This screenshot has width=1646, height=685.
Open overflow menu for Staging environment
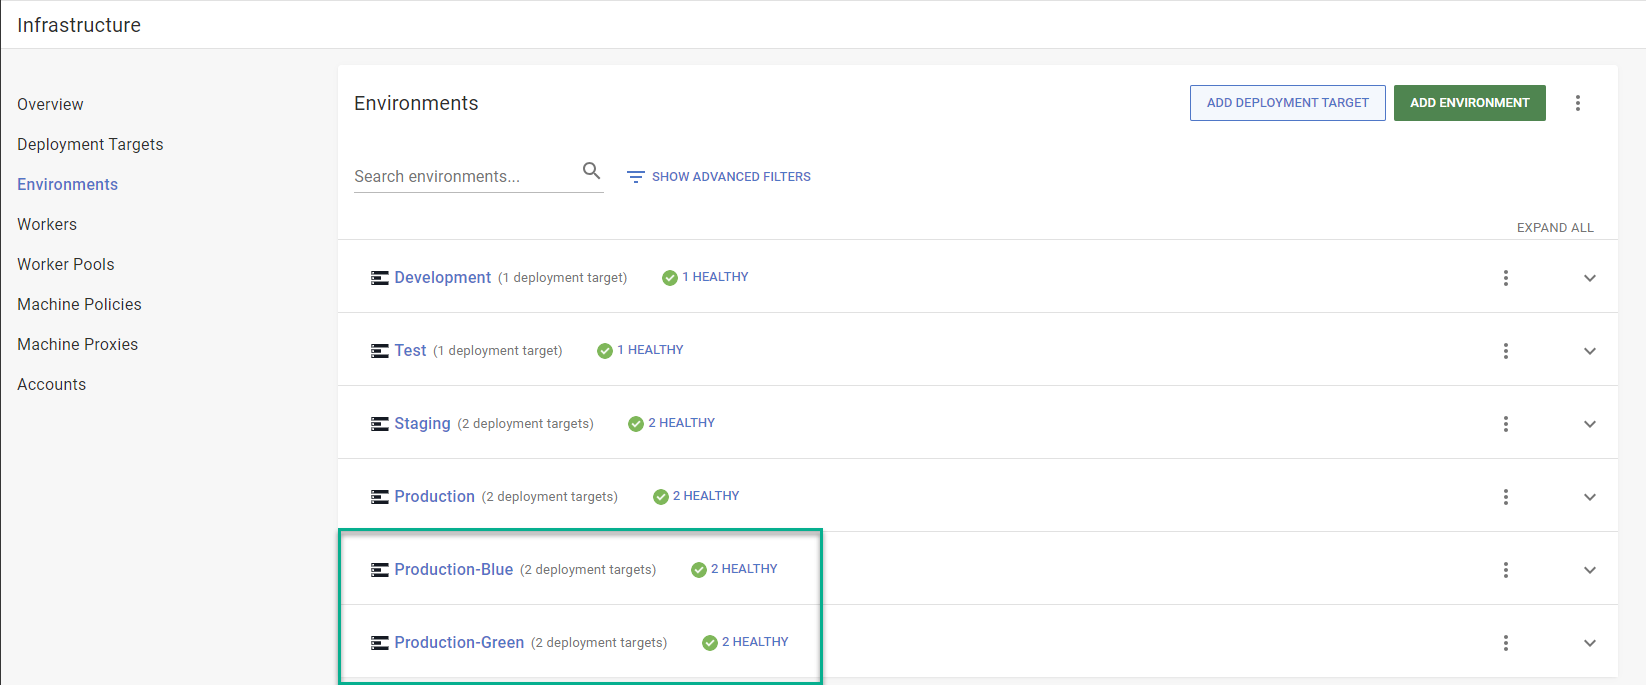(x=1506, y=424)
